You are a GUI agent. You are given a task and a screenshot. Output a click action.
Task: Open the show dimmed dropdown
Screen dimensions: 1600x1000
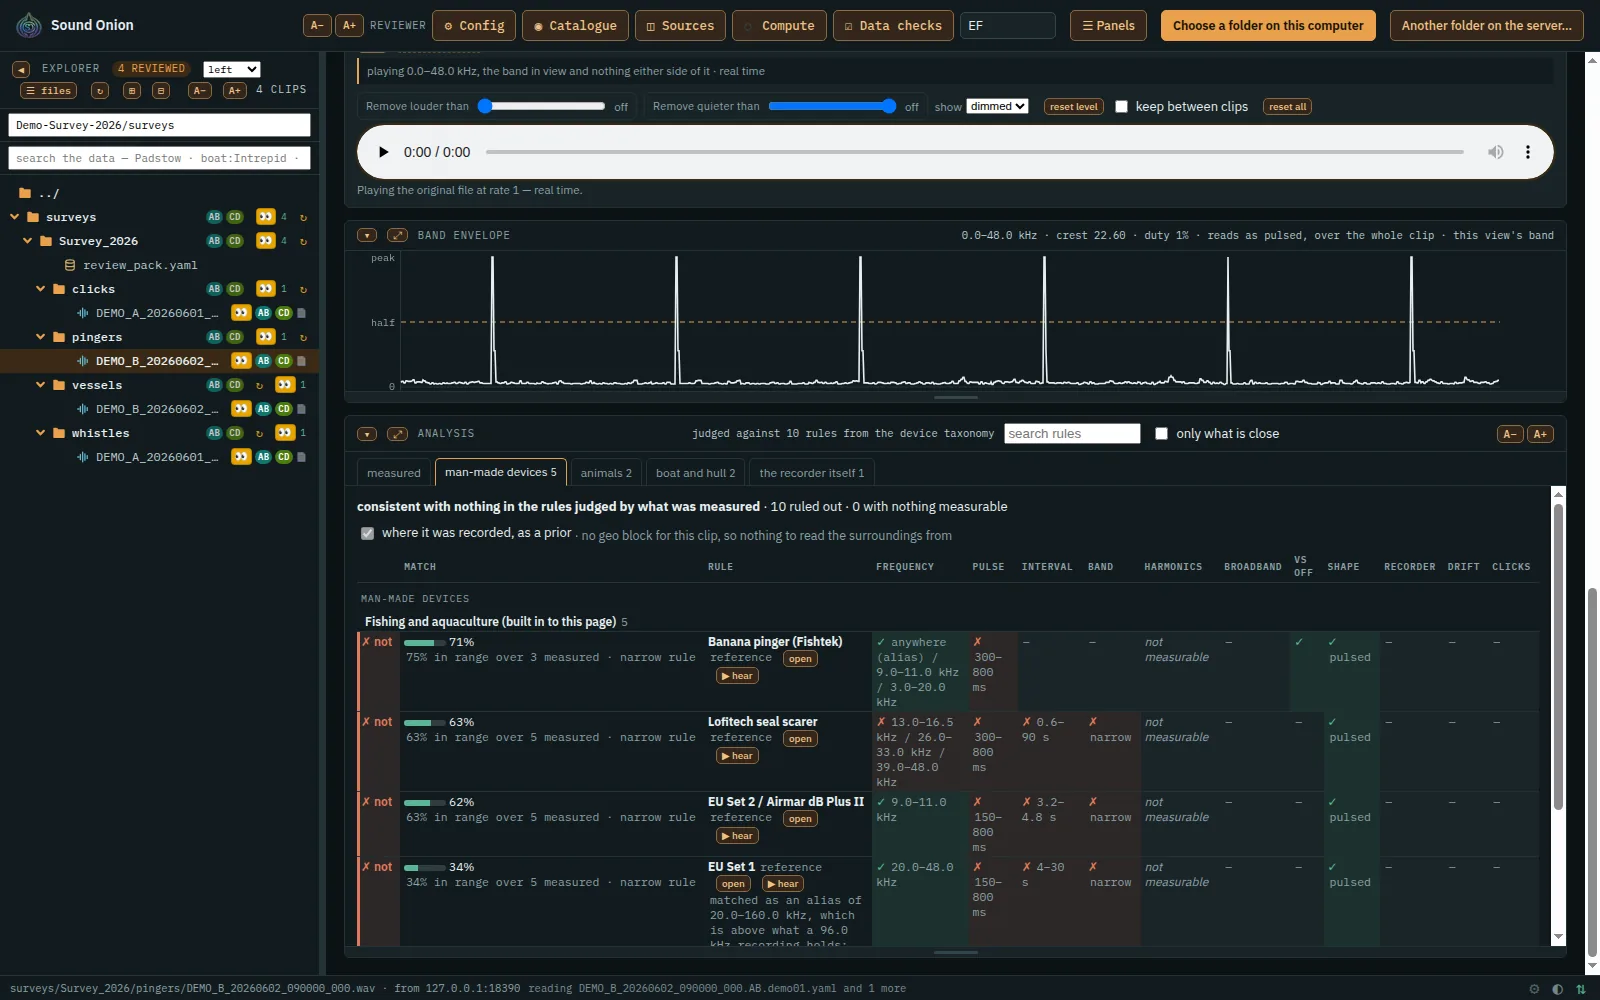[997, 106]
